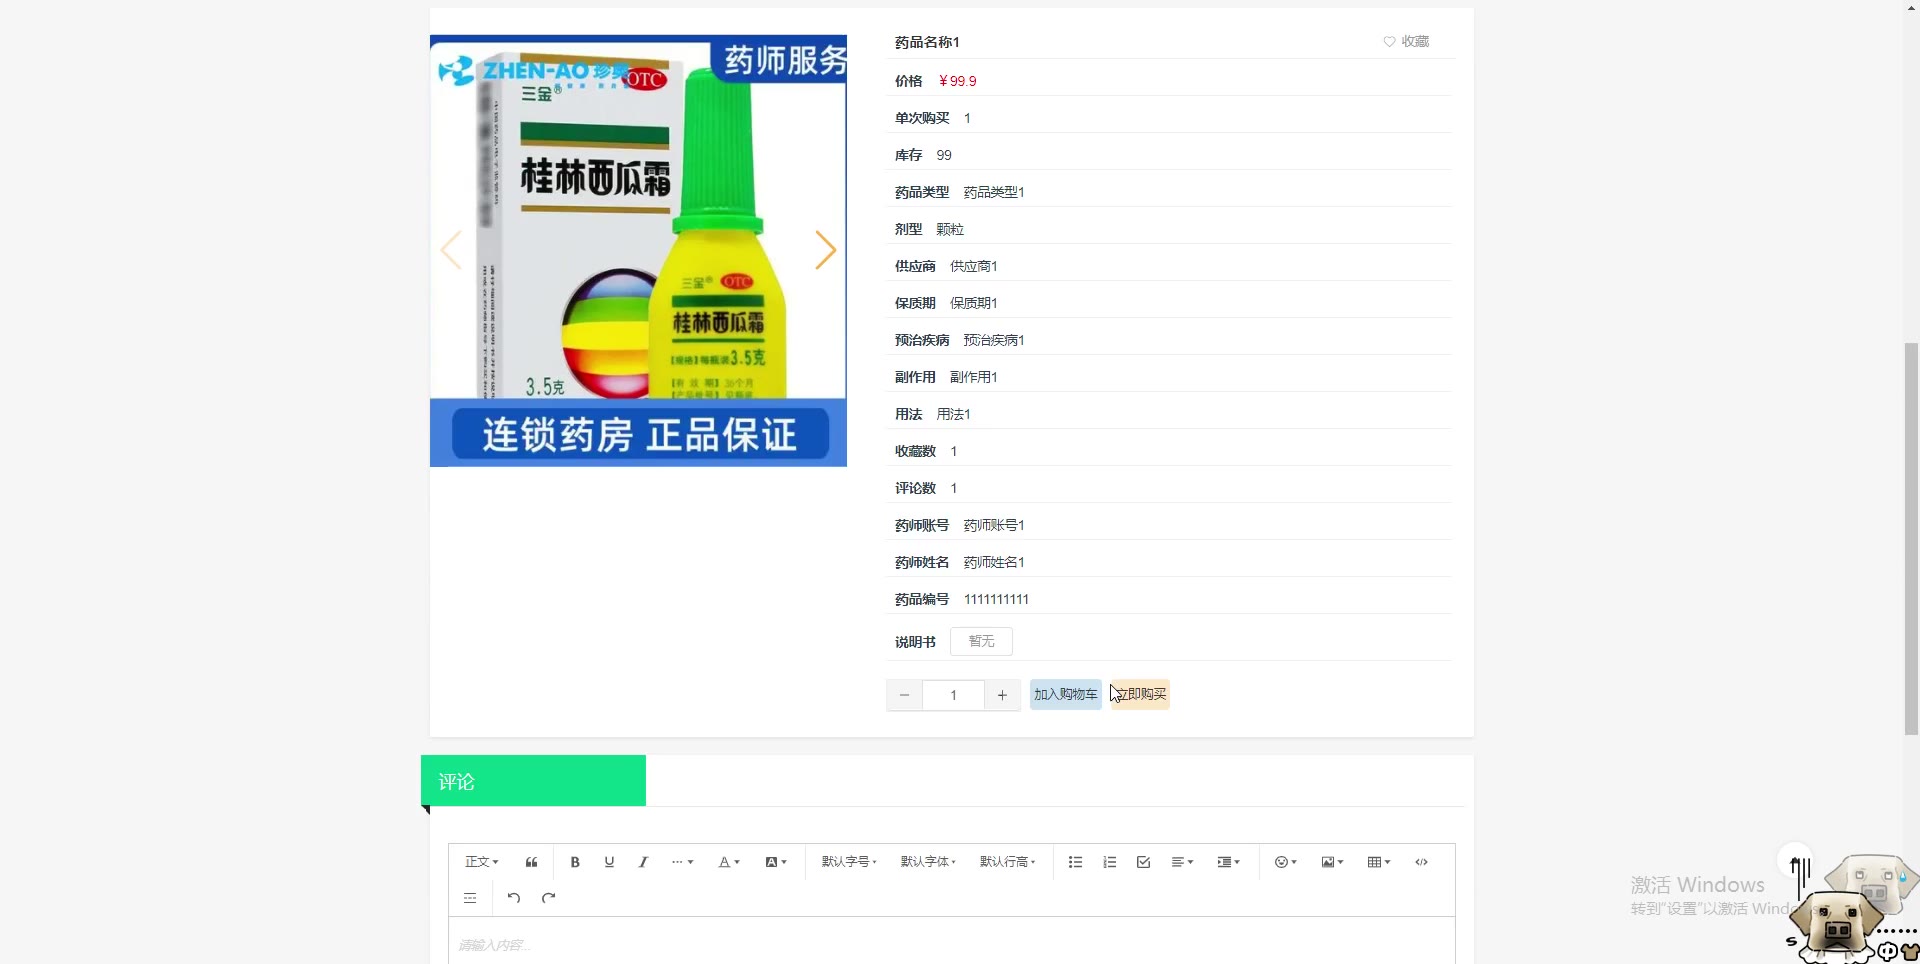Open the background color picker
This screenshot has height=964, width=1920.
tap(776, 862)
